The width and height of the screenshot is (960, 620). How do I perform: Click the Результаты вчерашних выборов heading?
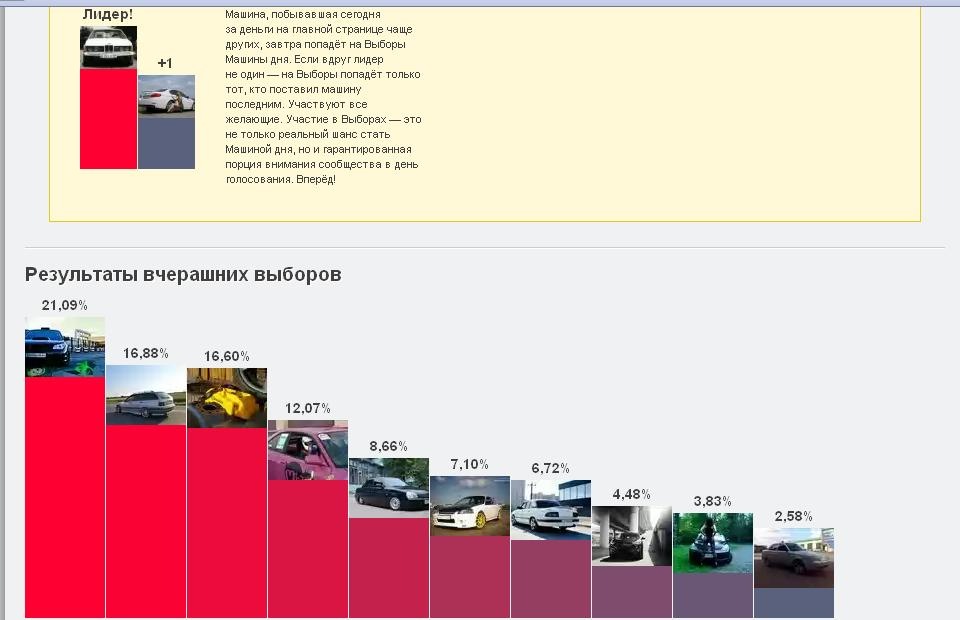pyautogui.click(x=183, y=275)
